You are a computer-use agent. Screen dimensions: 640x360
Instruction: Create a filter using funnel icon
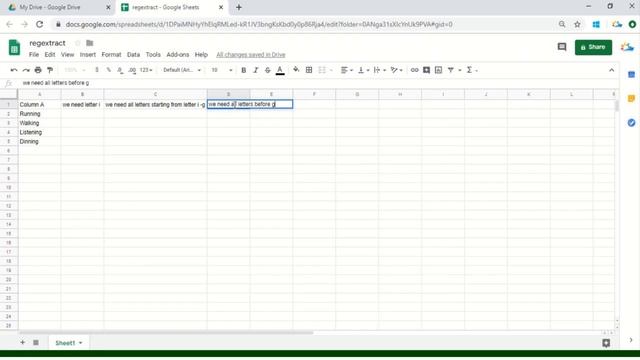tap(451, 70)
